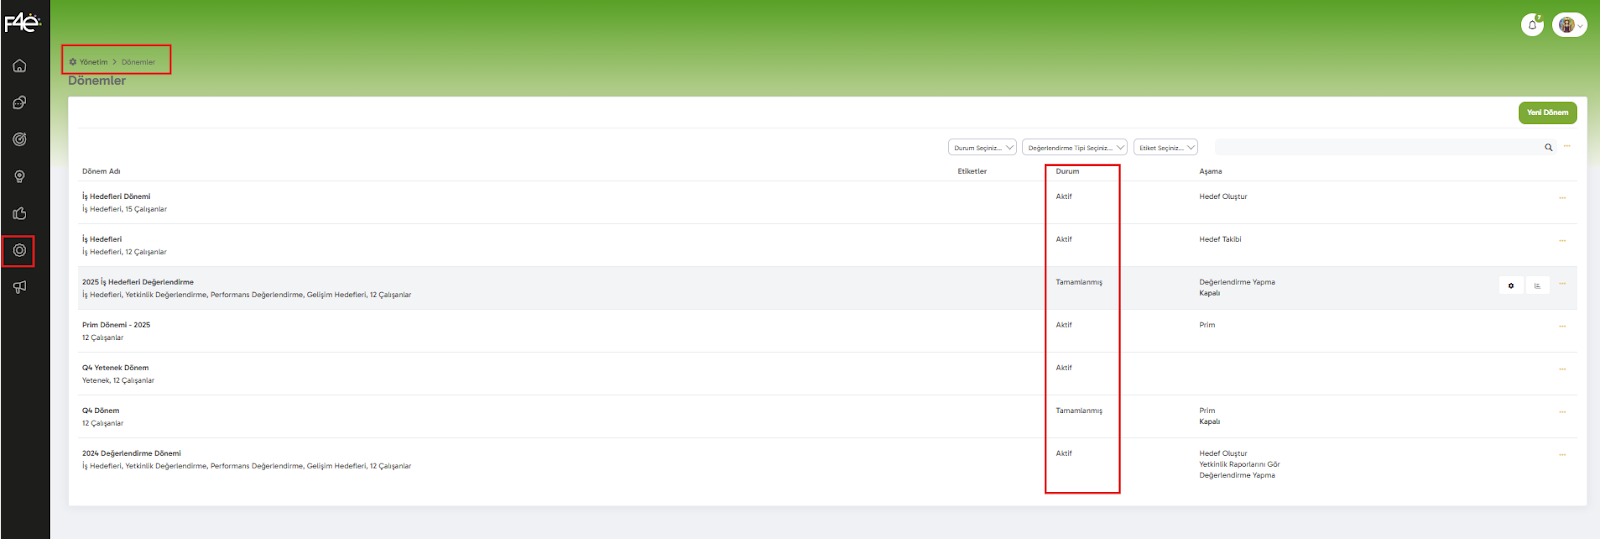Expand the Etiket Seçiniz dropdown
This screenshot has height=539, width=1600.
click(x=1165, y=147)
